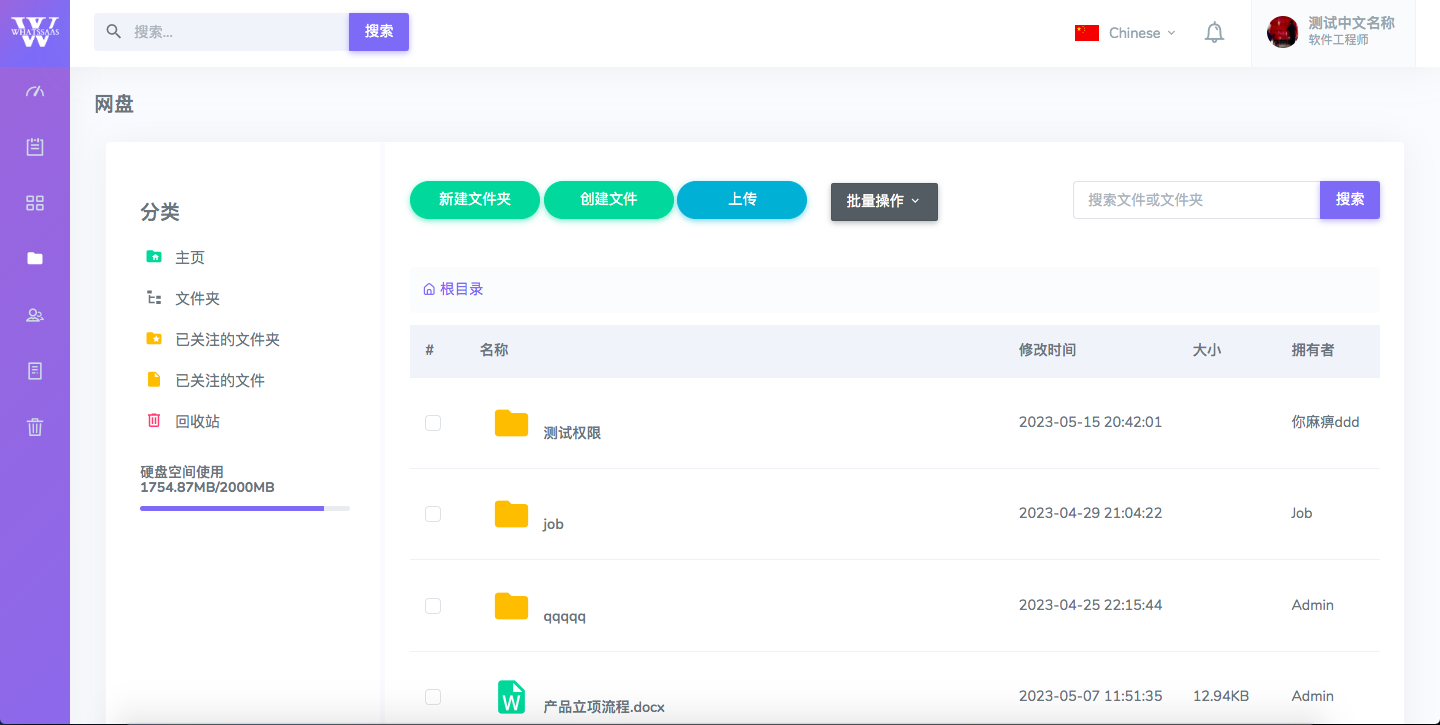Open the trash icon at sidebar bottom
Image resolution: width=1440 pixels, height=725 pixels.
coord(35,427)
